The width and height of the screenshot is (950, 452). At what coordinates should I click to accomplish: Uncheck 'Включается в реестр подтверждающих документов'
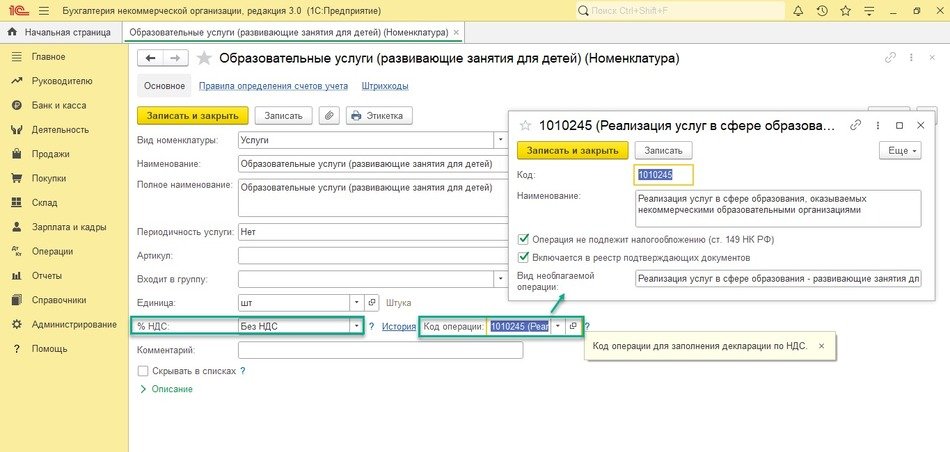point(524,258)
